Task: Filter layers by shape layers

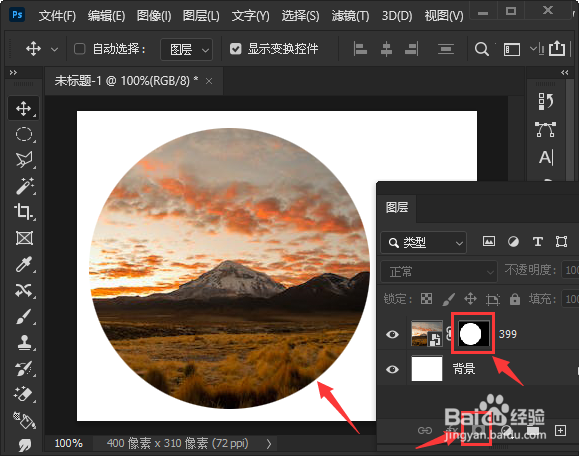Action: click(561, 242)
